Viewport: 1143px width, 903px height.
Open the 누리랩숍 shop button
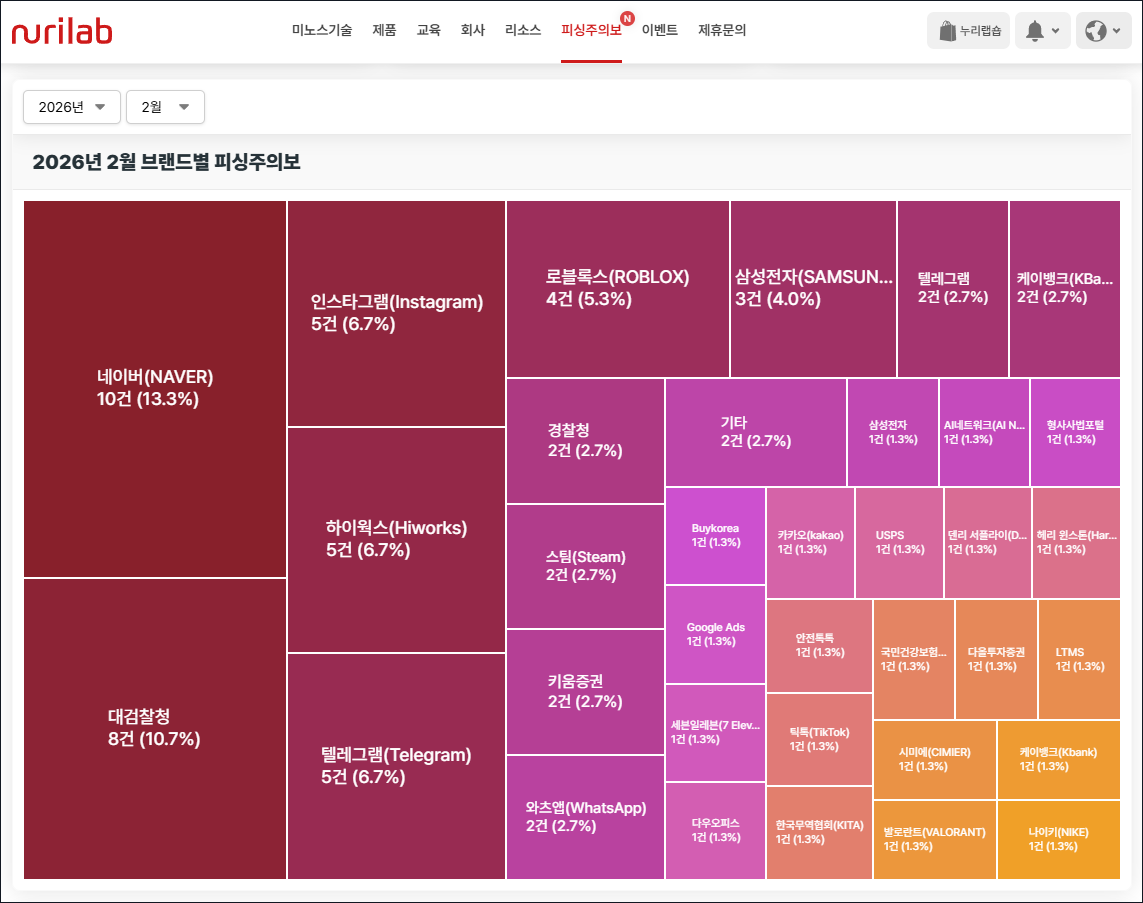pos(969,31)
